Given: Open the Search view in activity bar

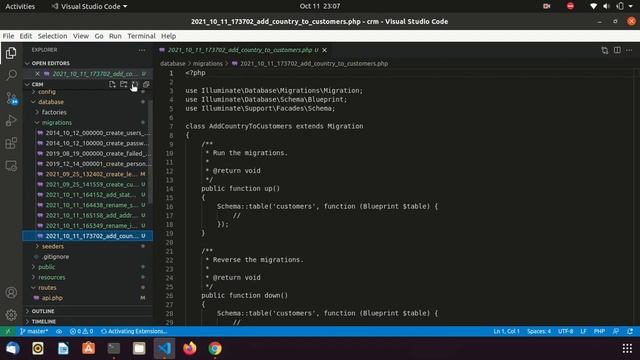Looking at the screenshot, I should (x=11, y=75).
